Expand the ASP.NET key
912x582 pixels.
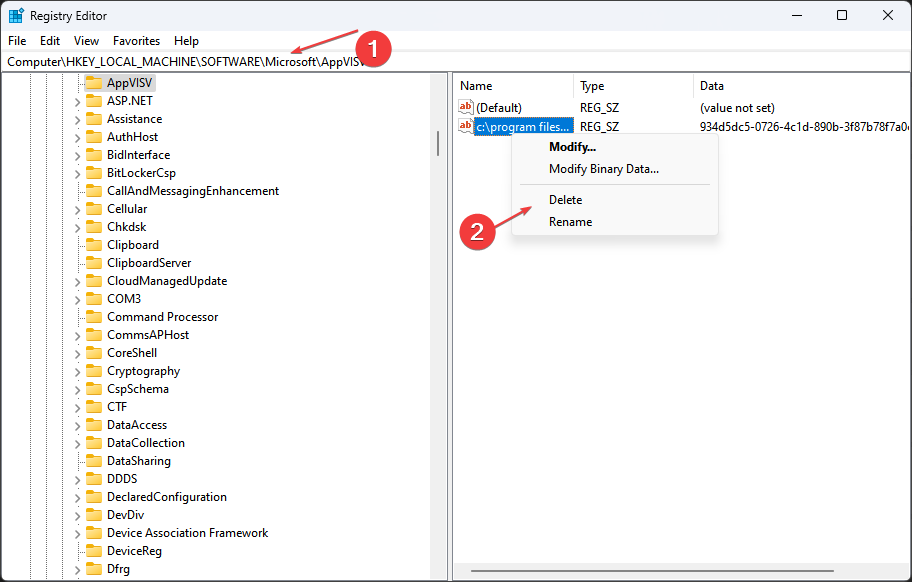pos(77,102)
